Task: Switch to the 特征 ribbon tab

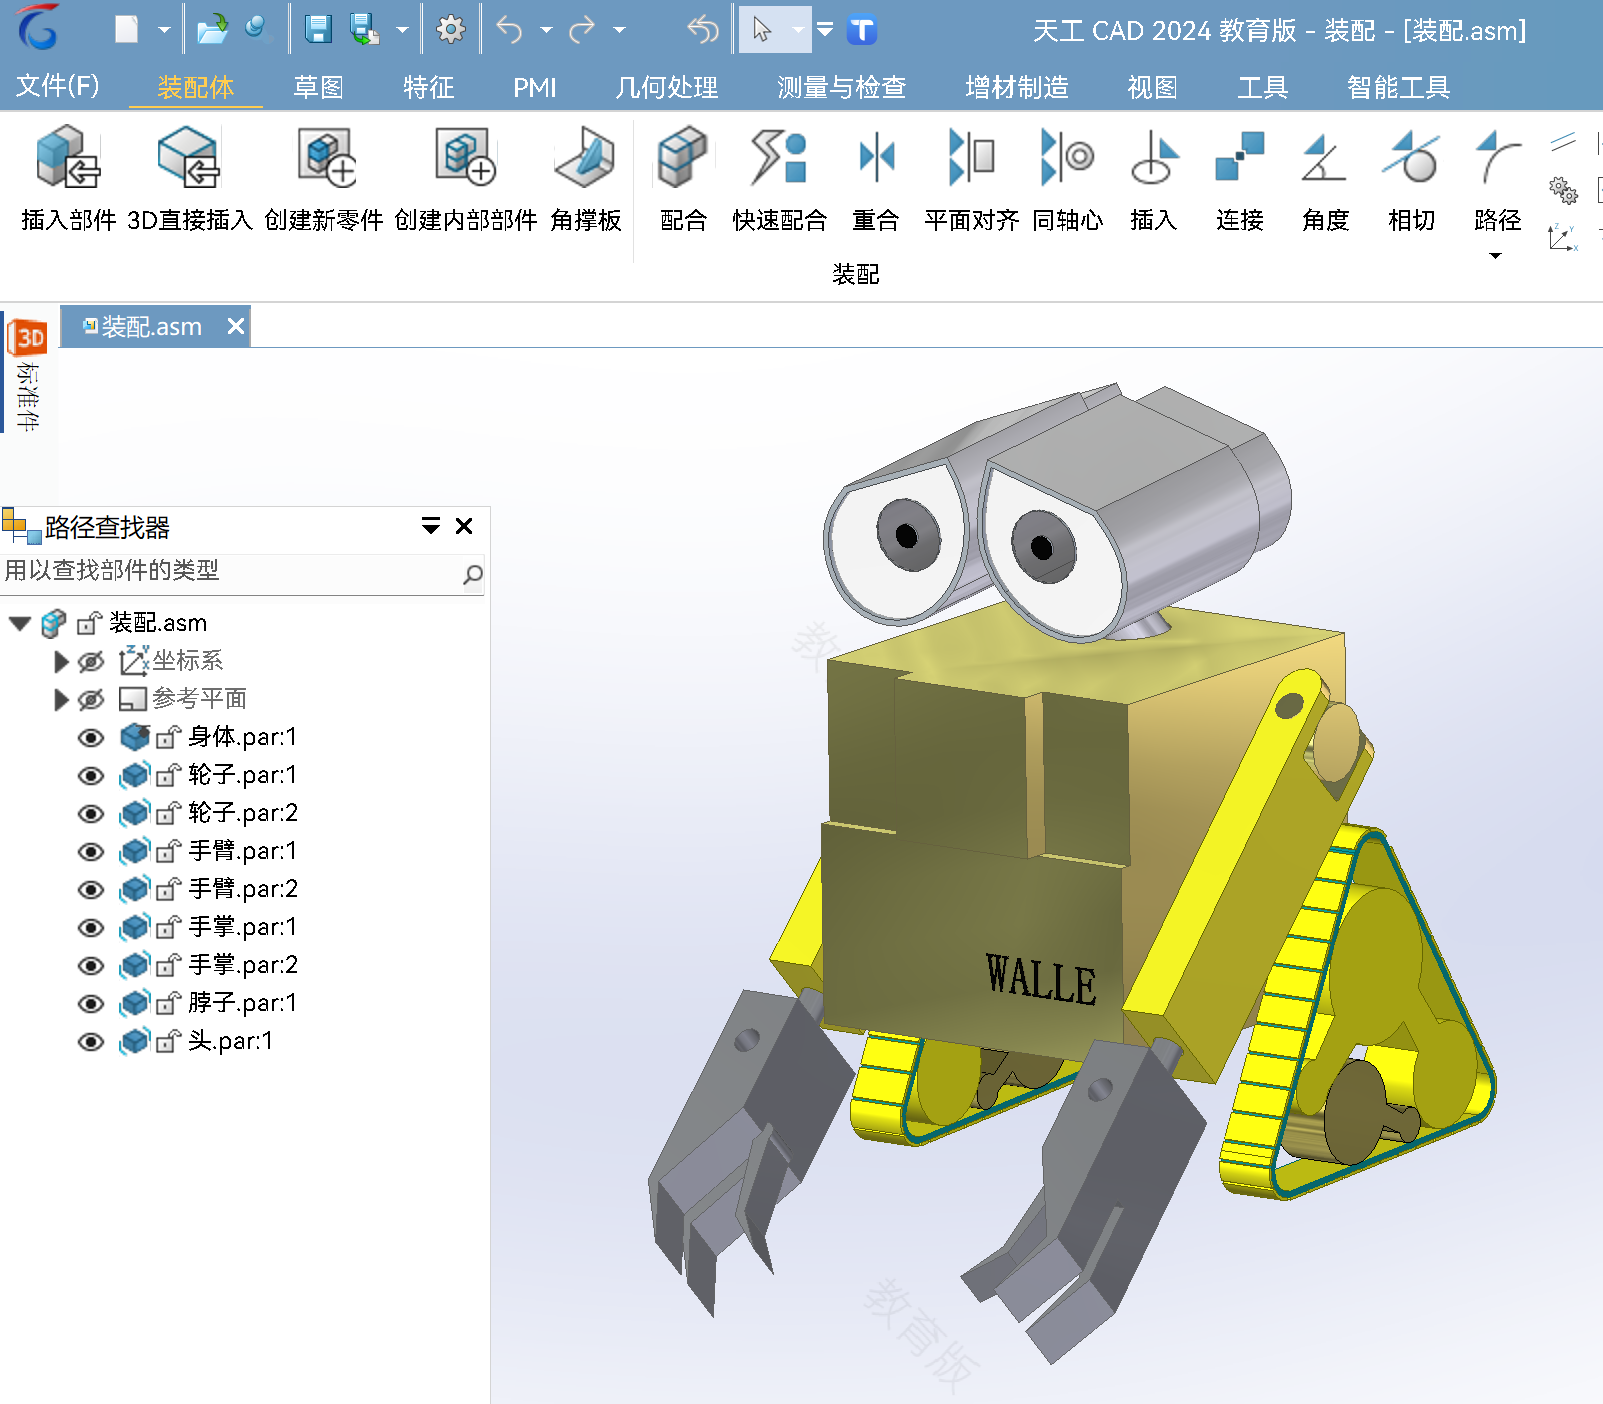Action: coord(428,88)
